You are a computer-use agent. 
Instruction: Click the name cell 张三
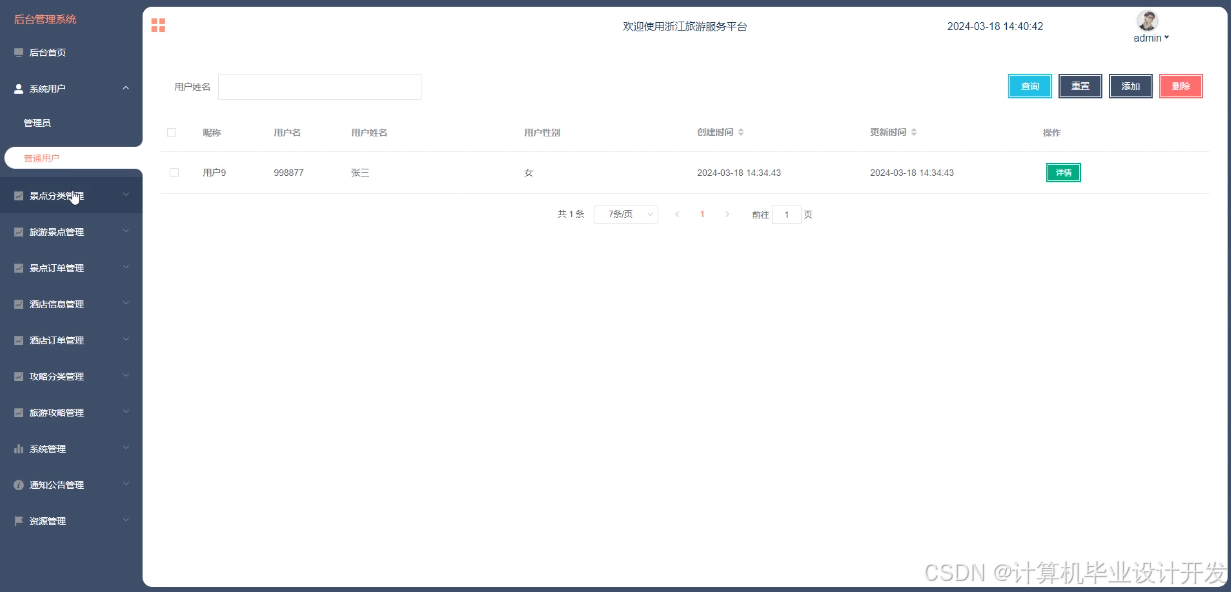tap(360, 173)
